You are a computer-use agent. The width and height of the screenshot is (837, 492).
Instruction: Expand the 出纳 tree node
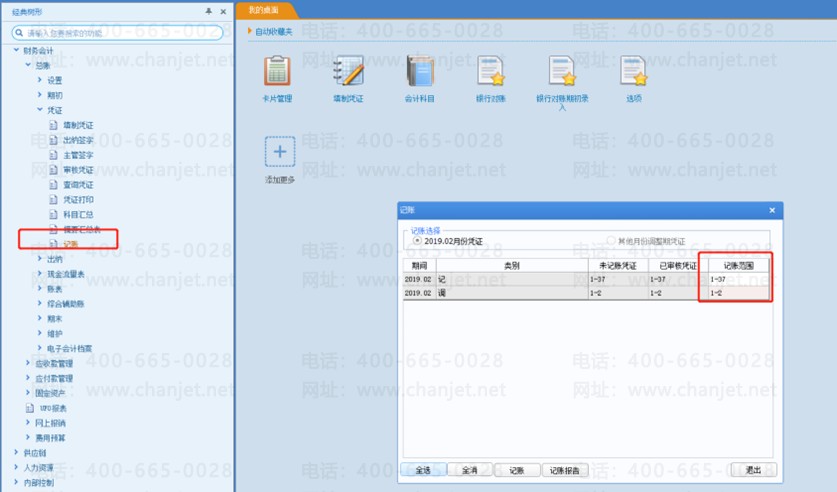click(x=40, y=259)
